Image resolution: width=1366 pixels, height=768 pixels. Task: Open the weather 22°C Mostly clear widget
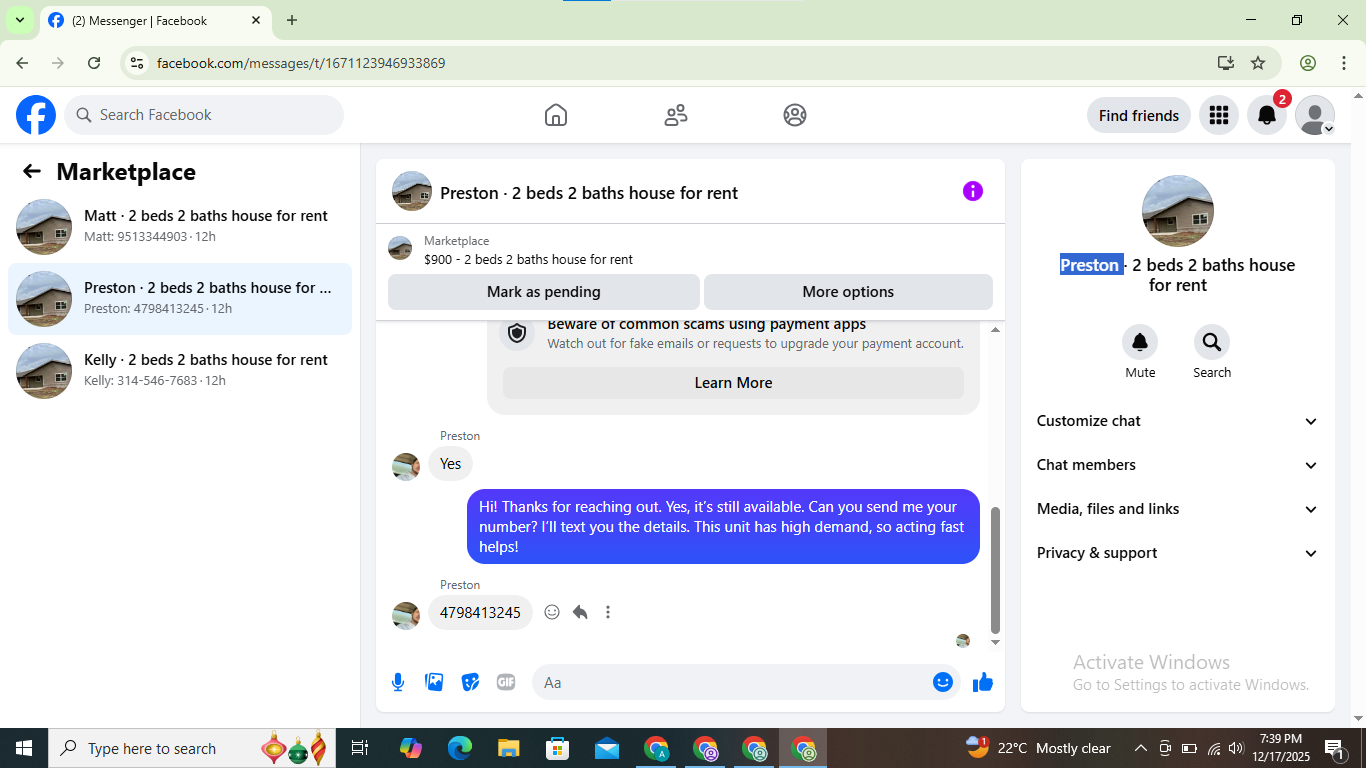pos(1038,748)
